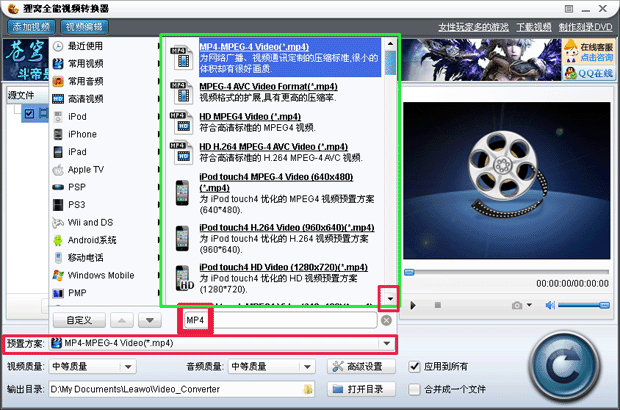
Task: Click the format list scroll-down arrow
Action: coord(390,299)
